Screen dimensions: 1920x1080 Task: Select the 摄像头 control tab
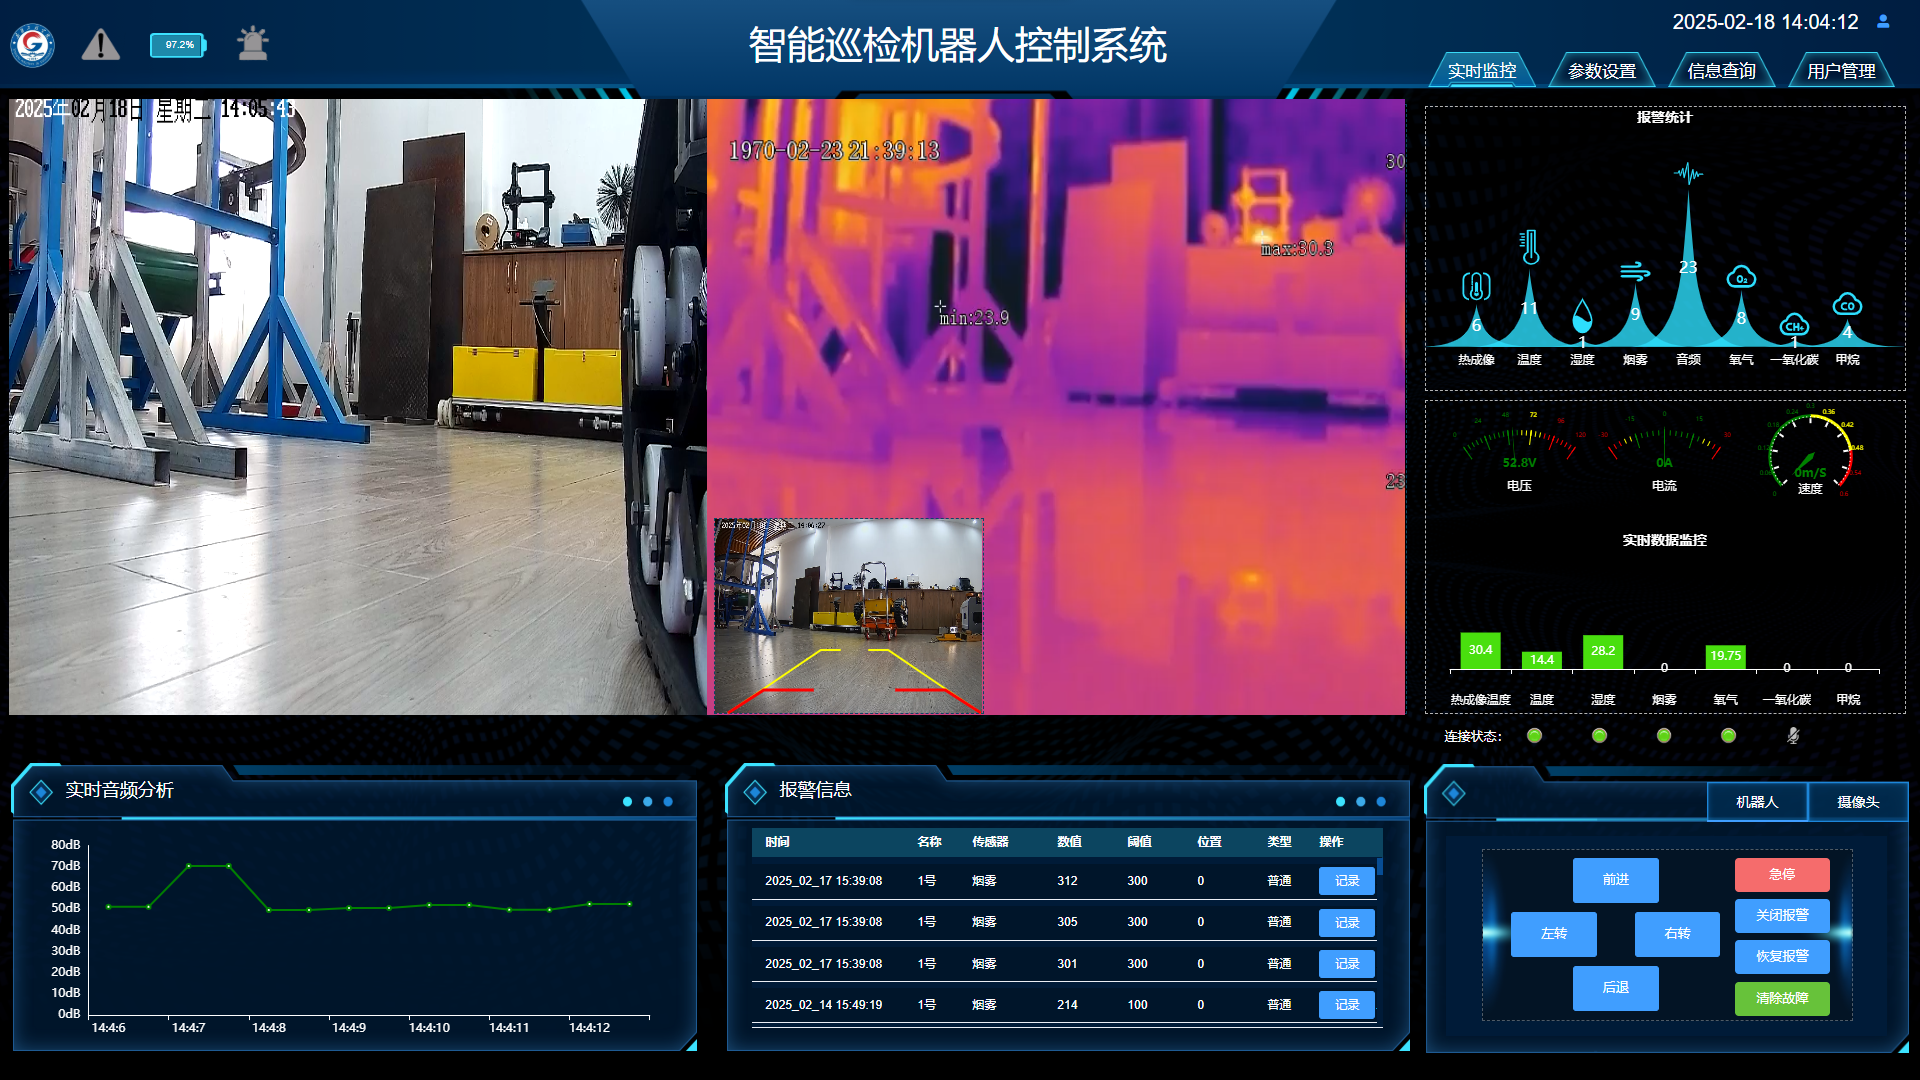[x=1858, y=802]
